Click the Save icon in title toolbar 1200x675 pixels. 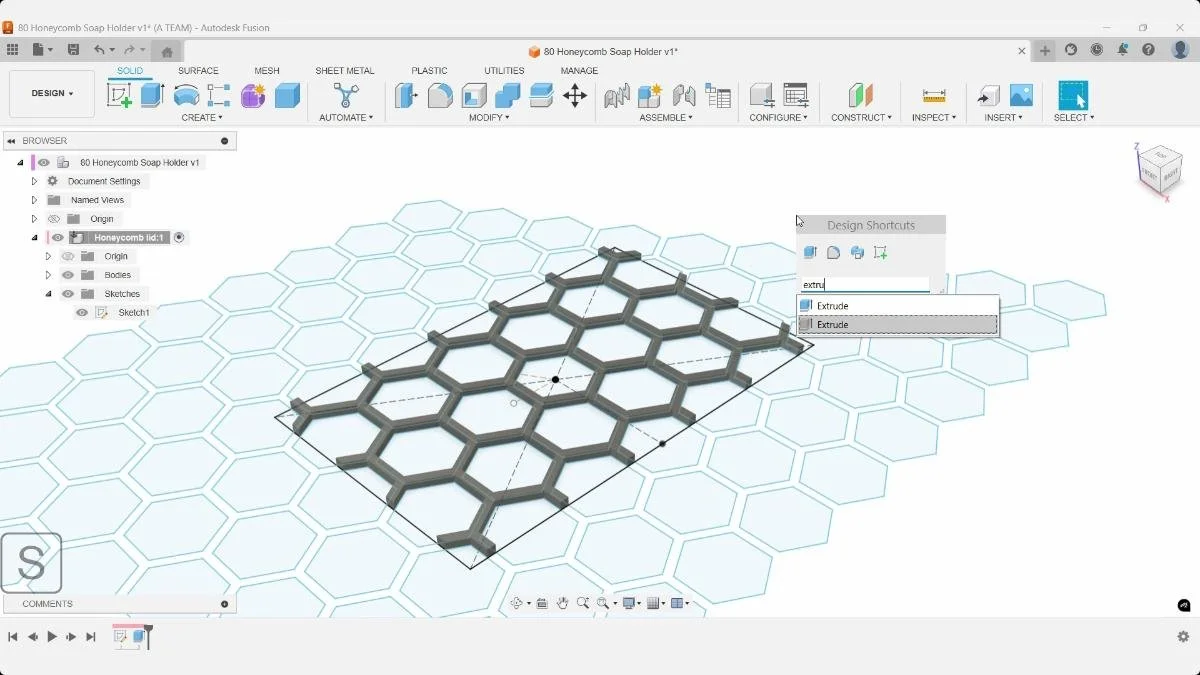(x=73, y=50)
